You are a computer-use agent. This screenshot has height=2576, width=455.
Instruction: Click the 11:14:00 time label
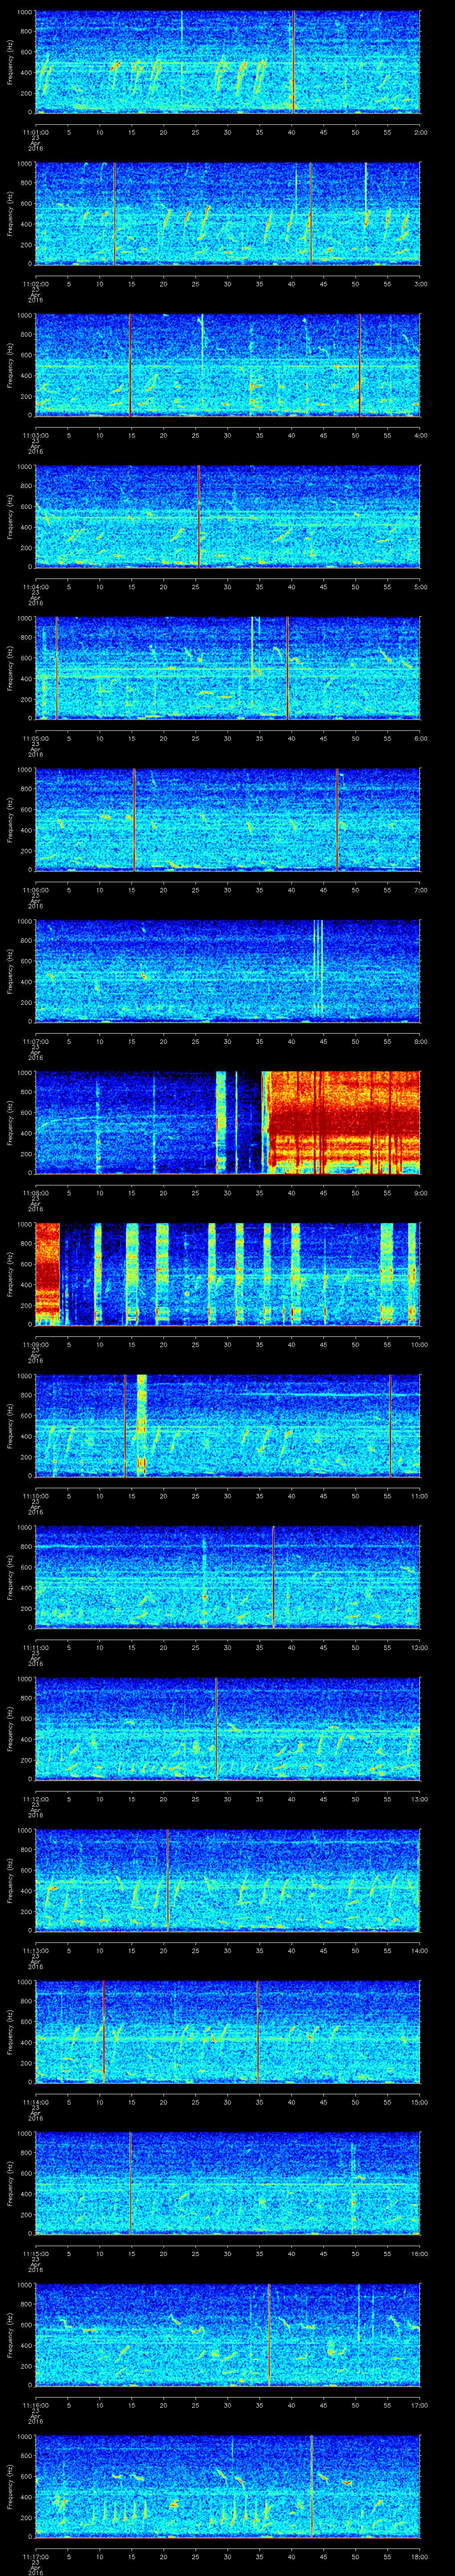(35, 2102)
